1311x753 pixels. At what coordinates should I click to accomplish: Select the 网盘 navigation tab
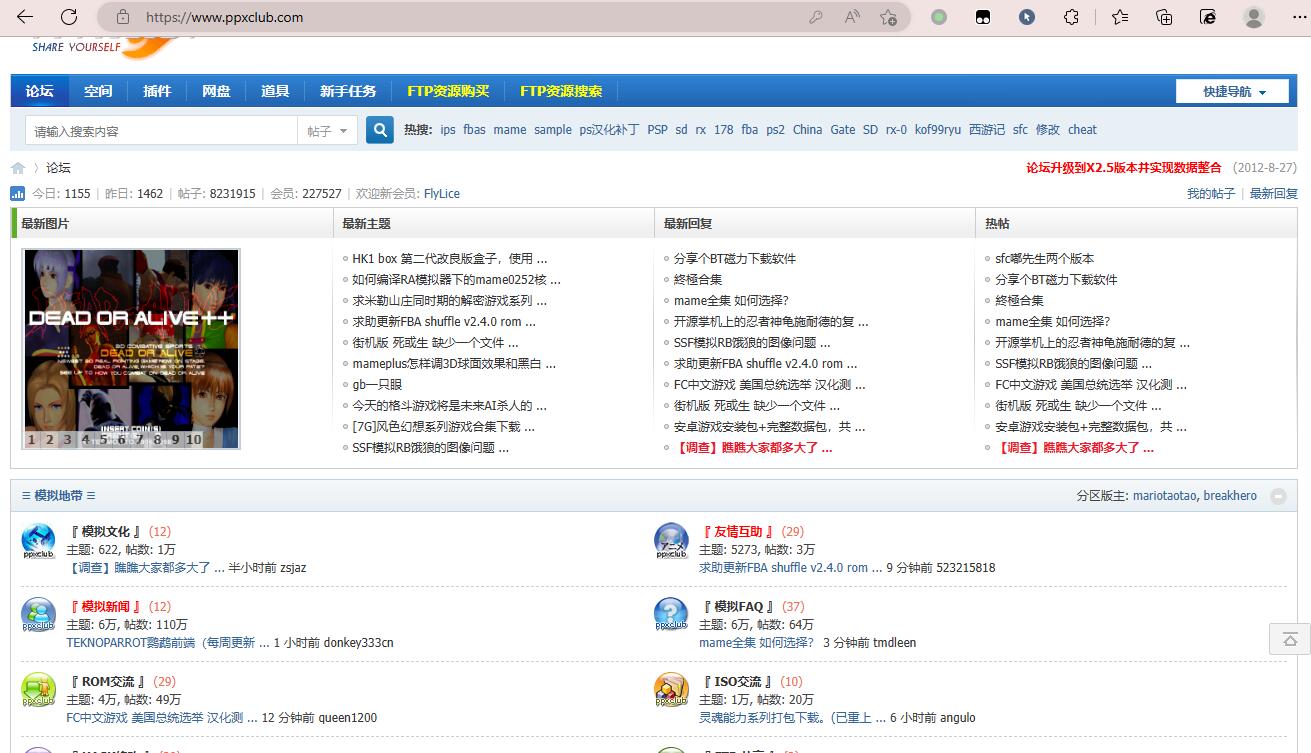click(216, 91)
